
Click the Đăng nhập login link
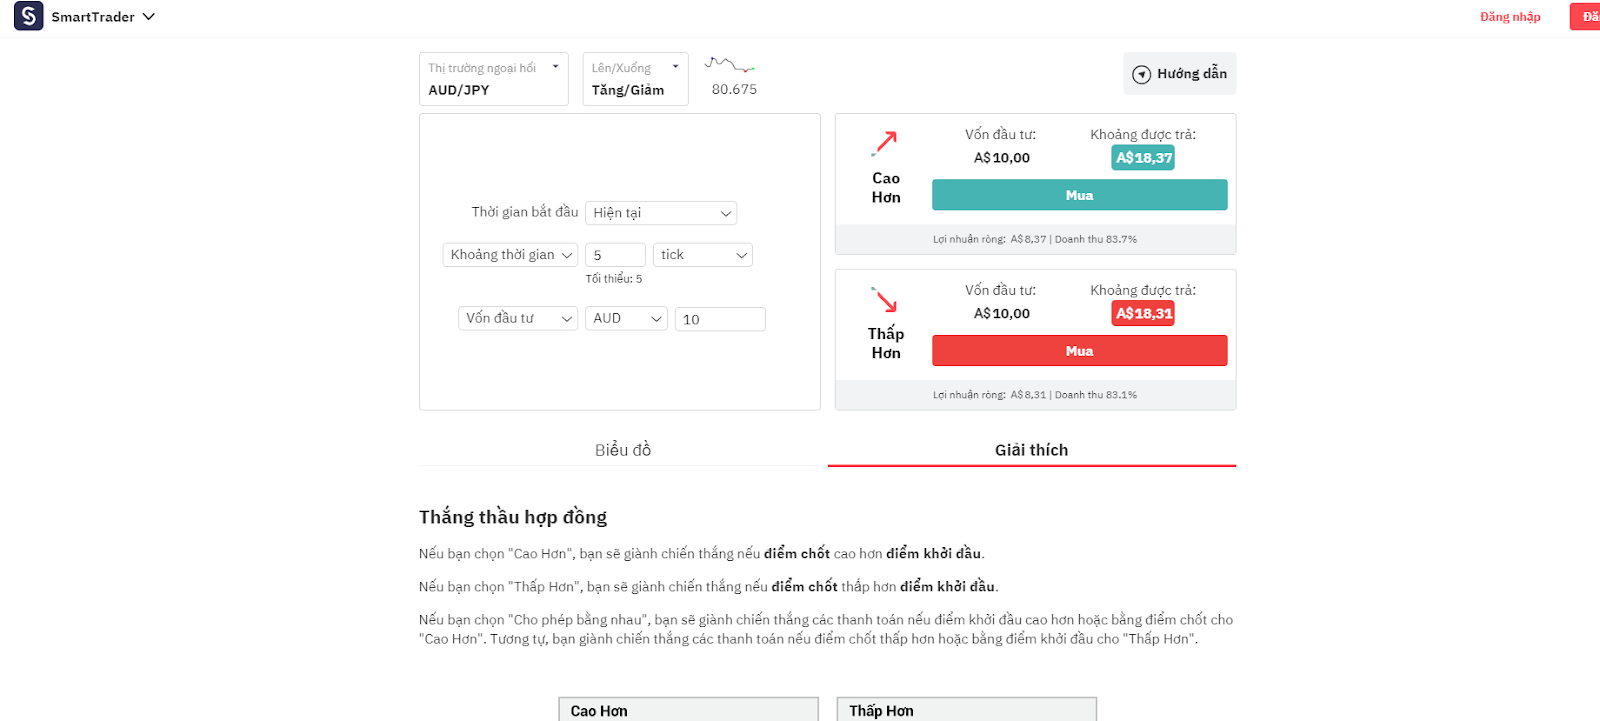[1510, 17]
